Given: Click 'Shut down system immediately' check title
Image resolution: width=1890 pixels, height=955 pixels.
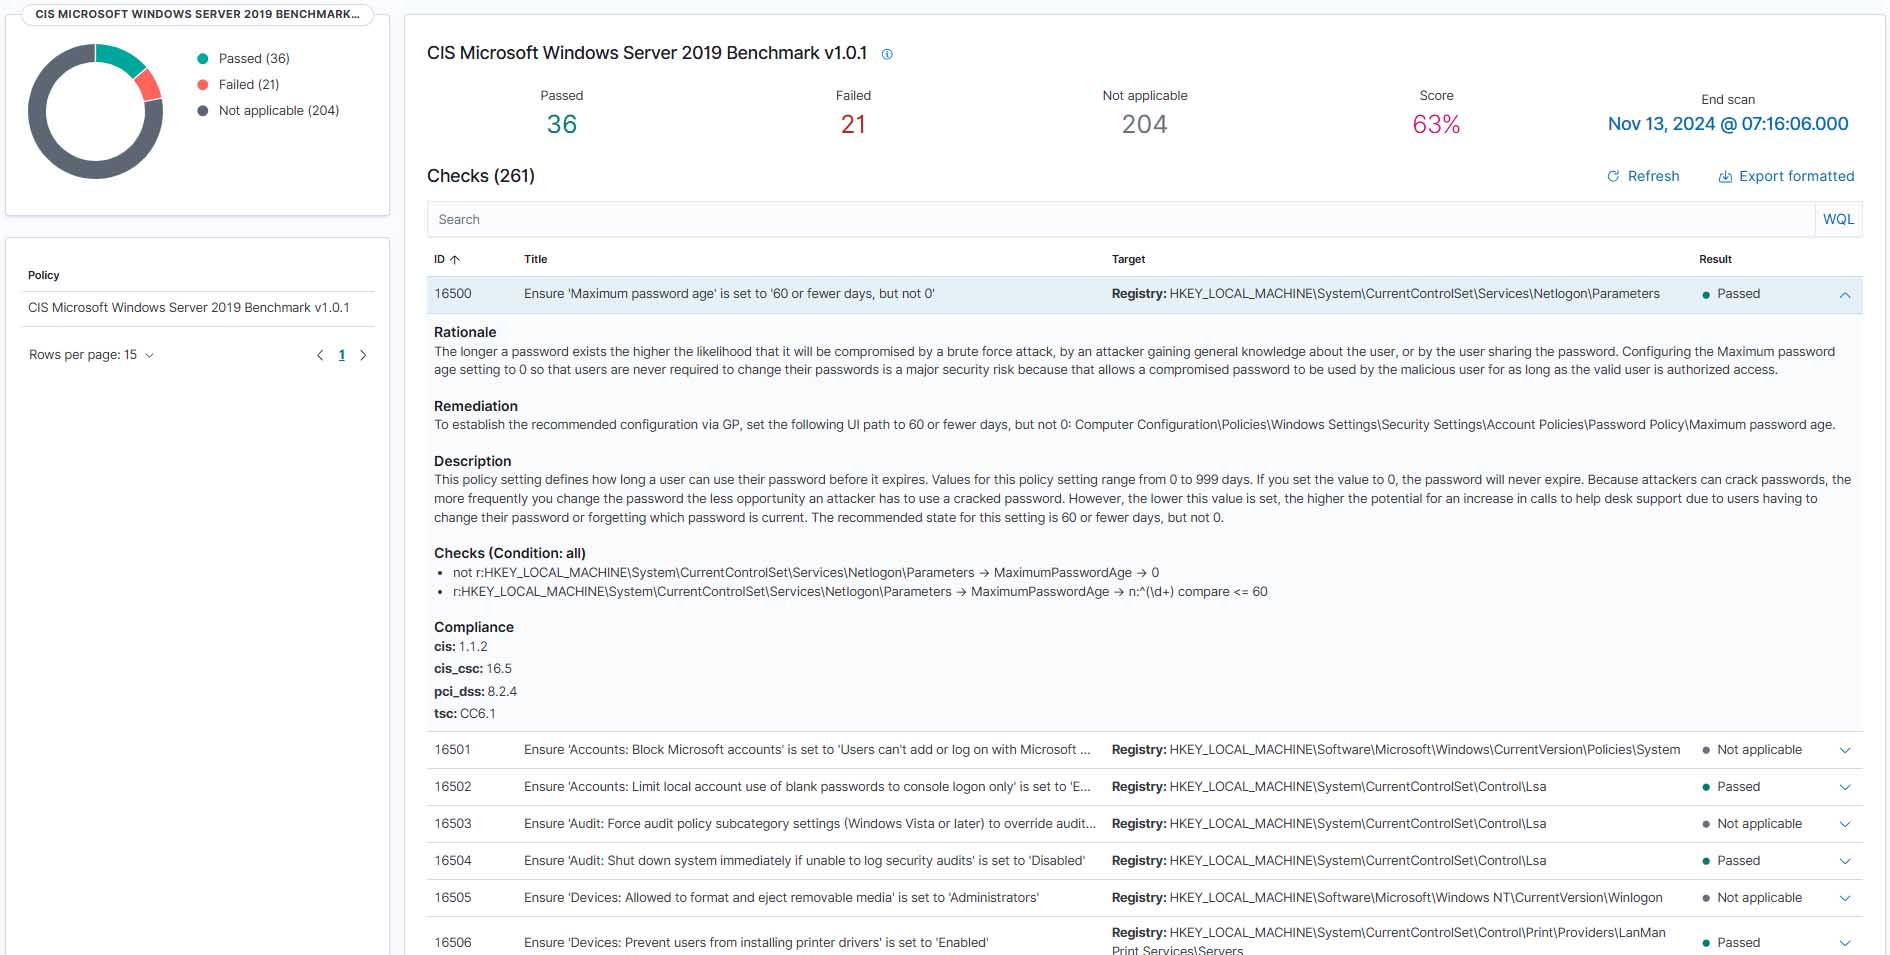Looking at the screenshot, I should [804, 861].
